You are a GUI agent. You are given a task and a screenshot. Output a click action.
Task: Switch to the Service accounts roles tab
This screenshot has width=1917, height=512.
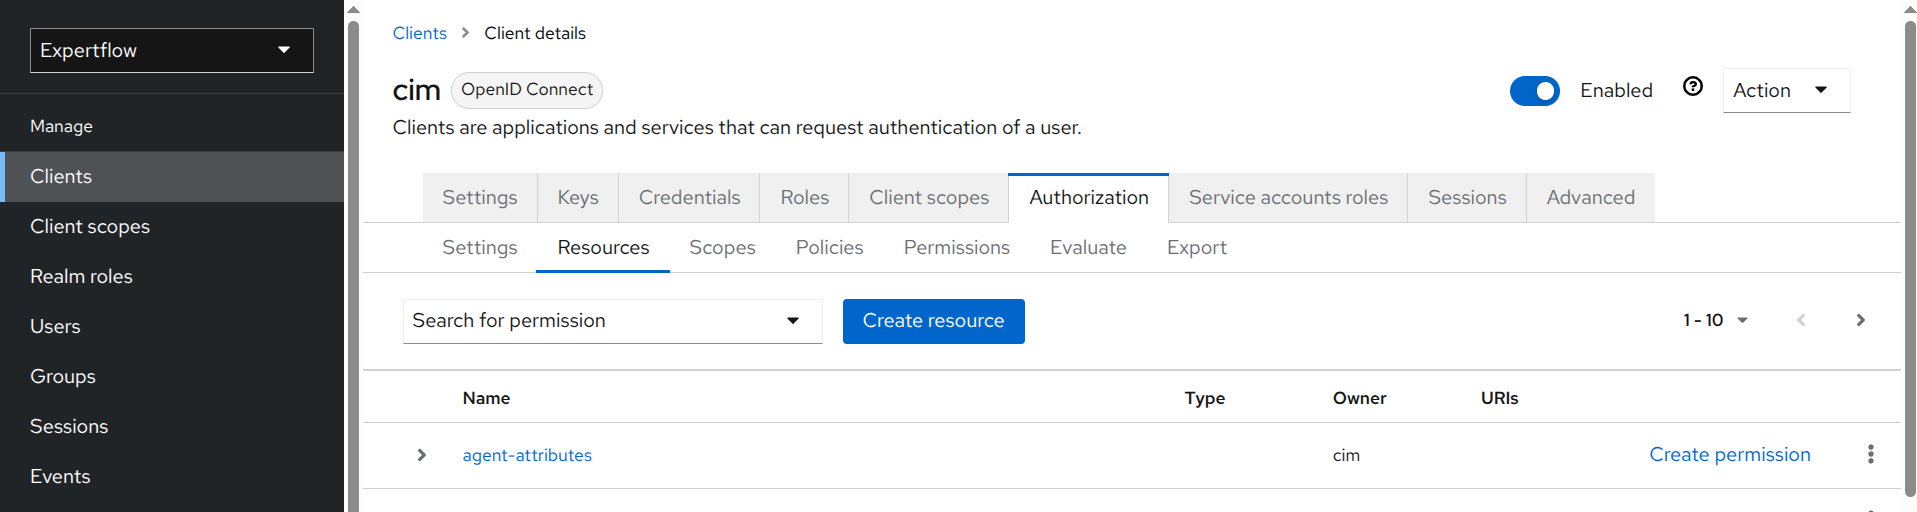[1287, 198]
